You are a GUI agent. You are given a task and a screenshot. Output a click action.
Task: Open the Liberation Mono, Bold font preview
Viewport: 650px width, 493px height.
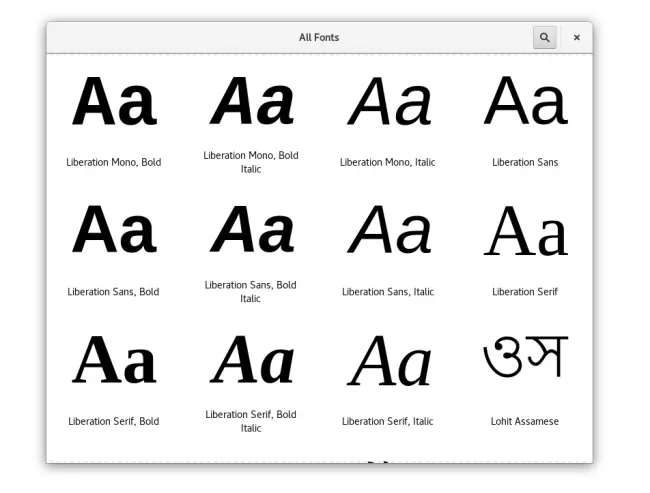pyautogui.click(x=114, y=101)
